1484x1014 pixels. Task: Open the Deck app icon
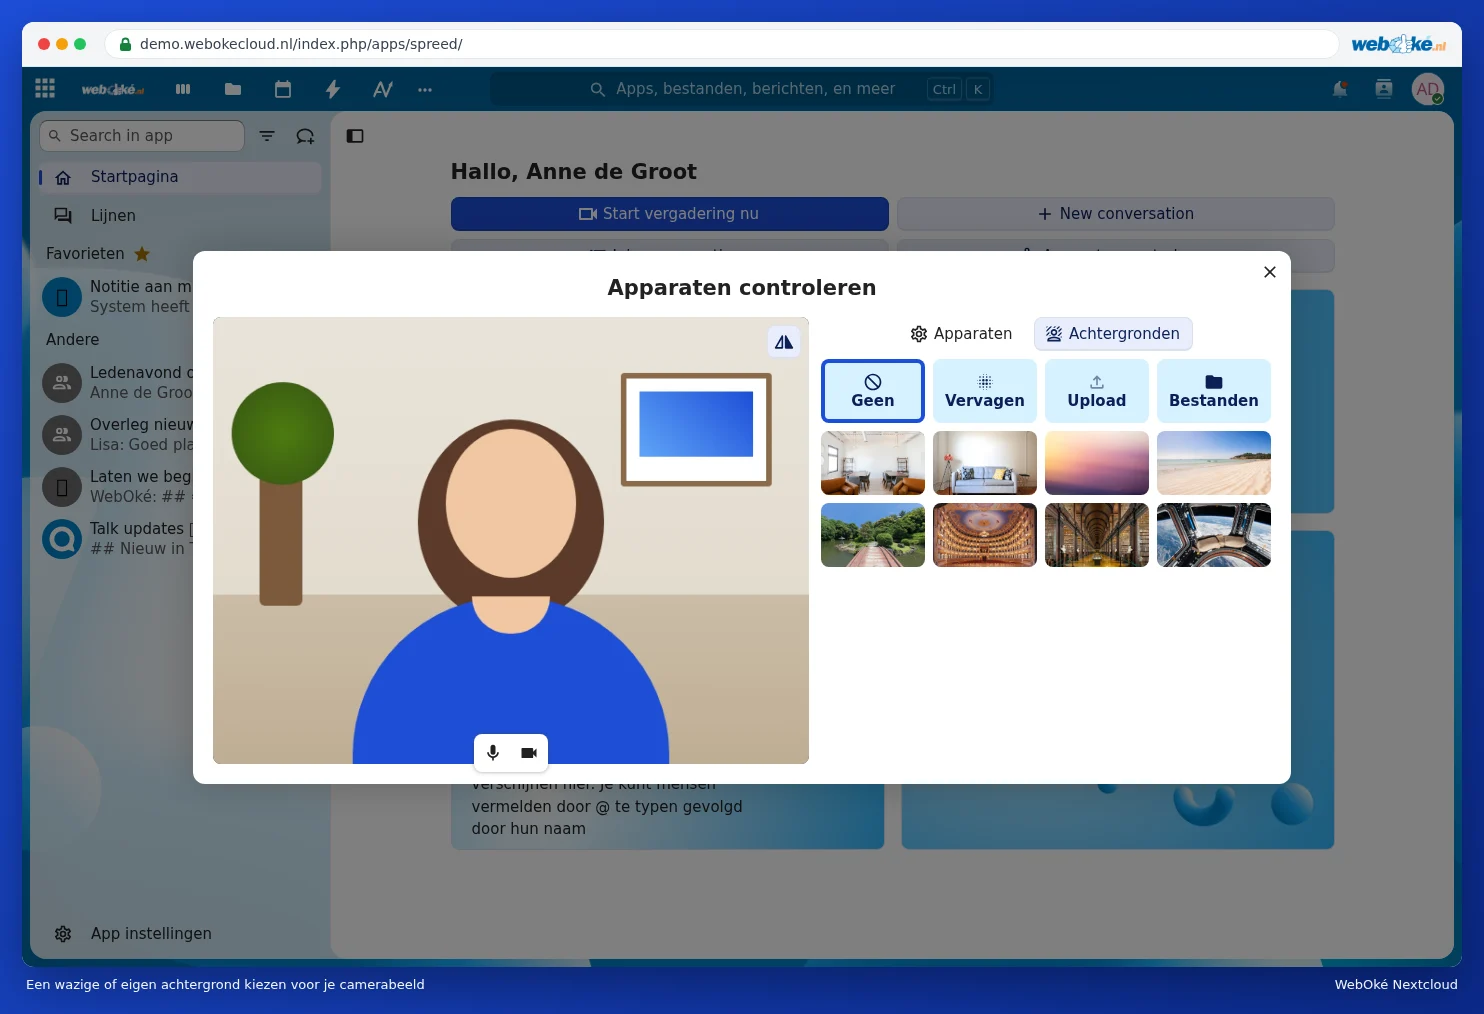tap(183, 89)
